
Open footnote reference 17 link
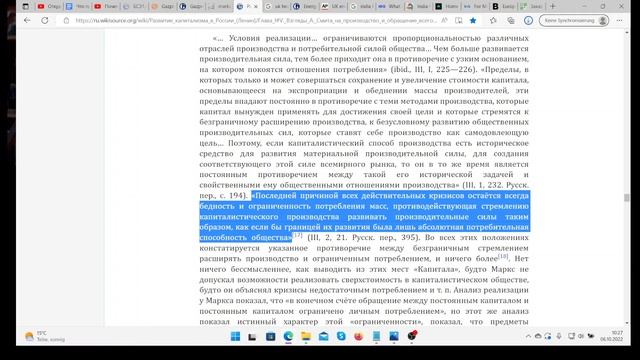[298, 235]
